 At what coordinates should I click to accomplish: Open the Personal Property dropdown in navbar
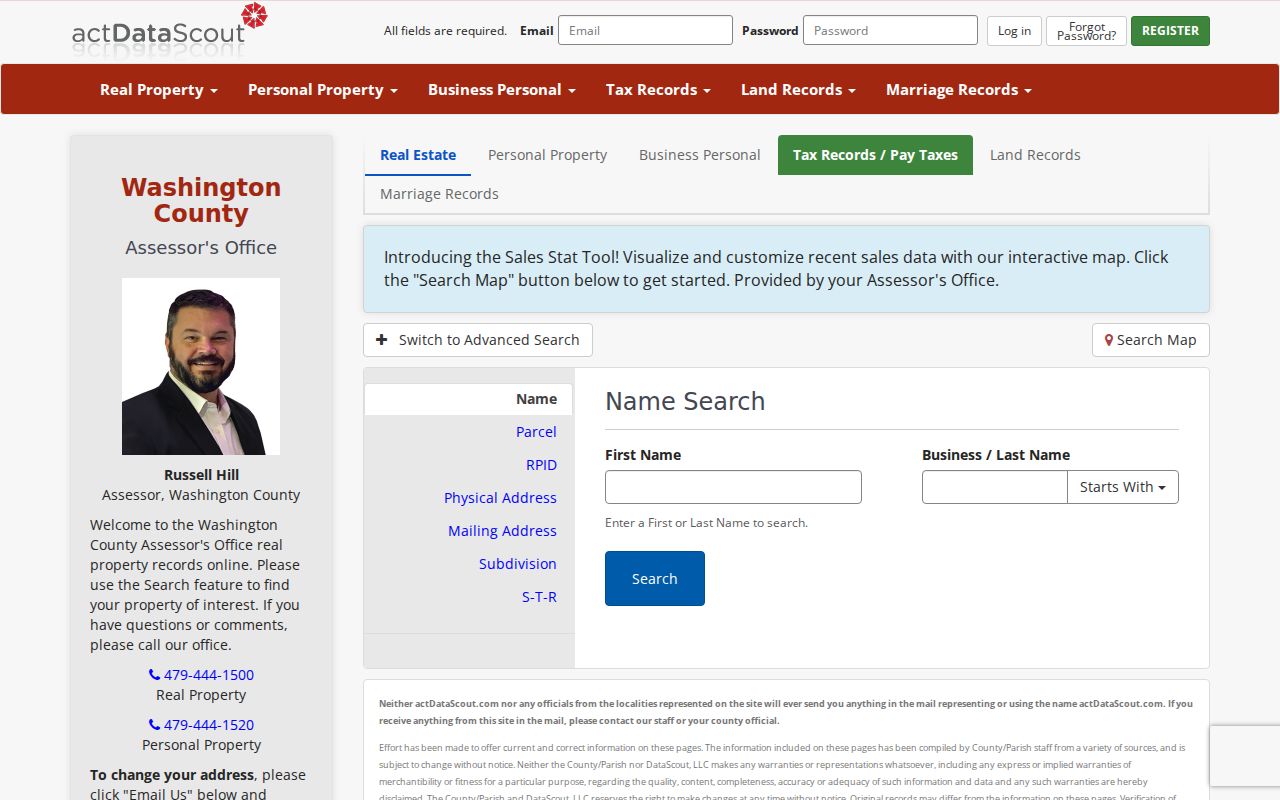click(x=323, y=89)
